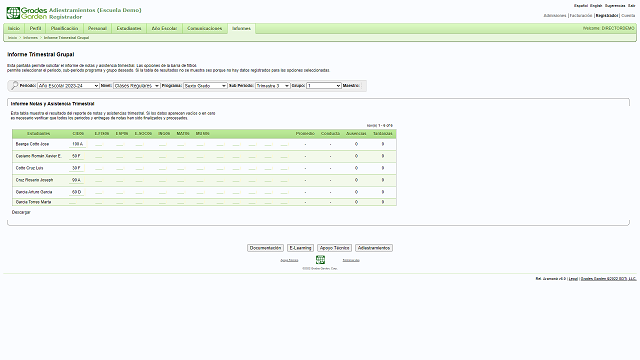The image size is (640, 360).
Task: Click the Sugerencias link
Action: coord(615,6)
